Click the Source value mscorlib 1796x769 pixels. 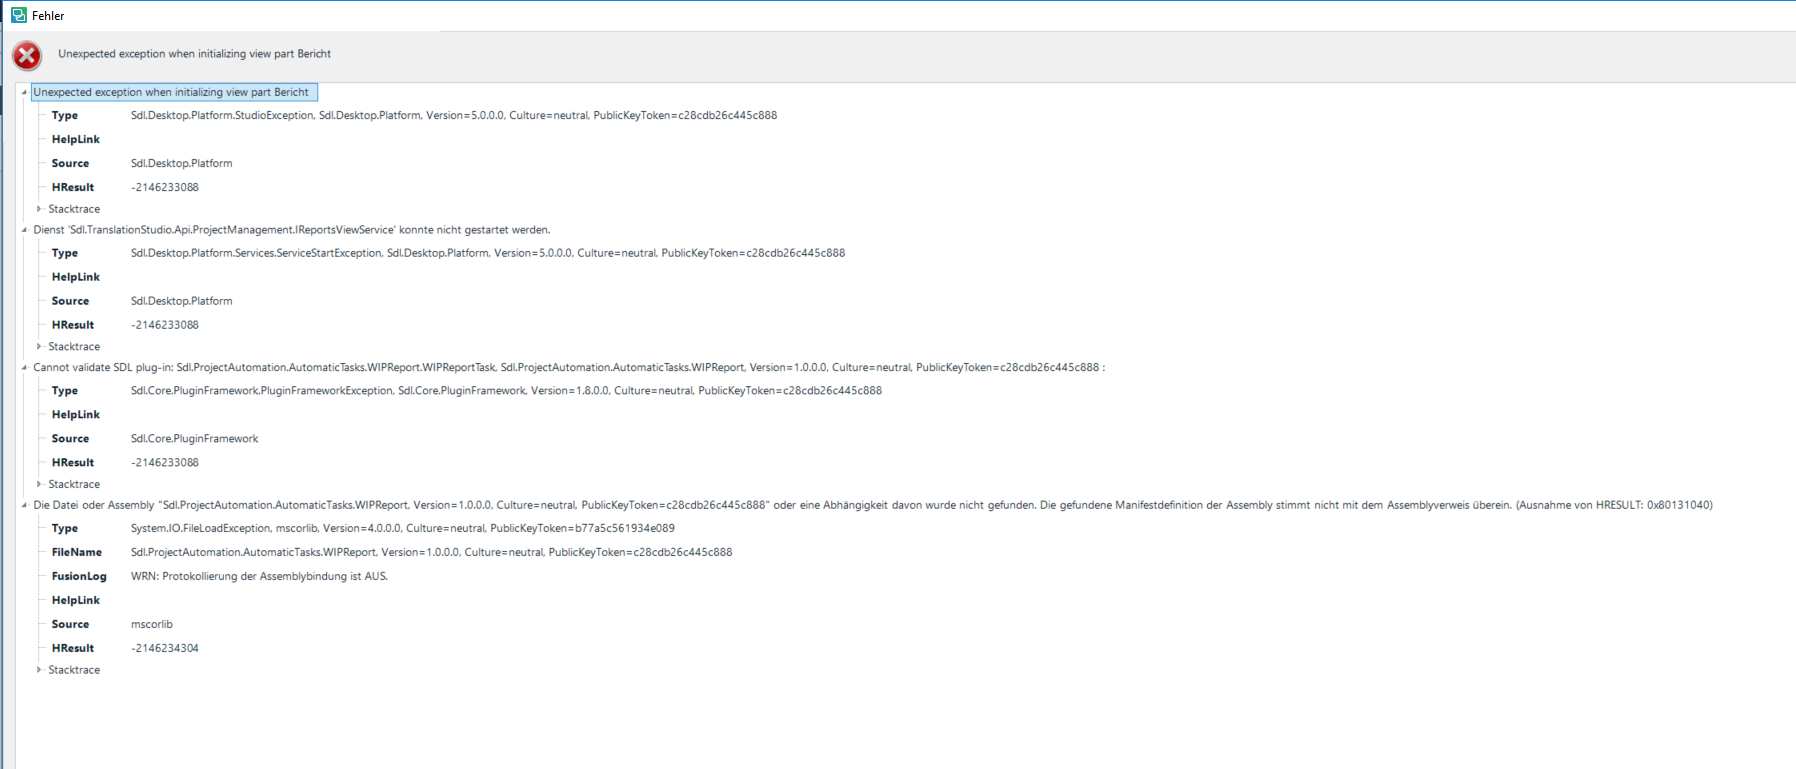pyautogui.click(x=152, y=624)
